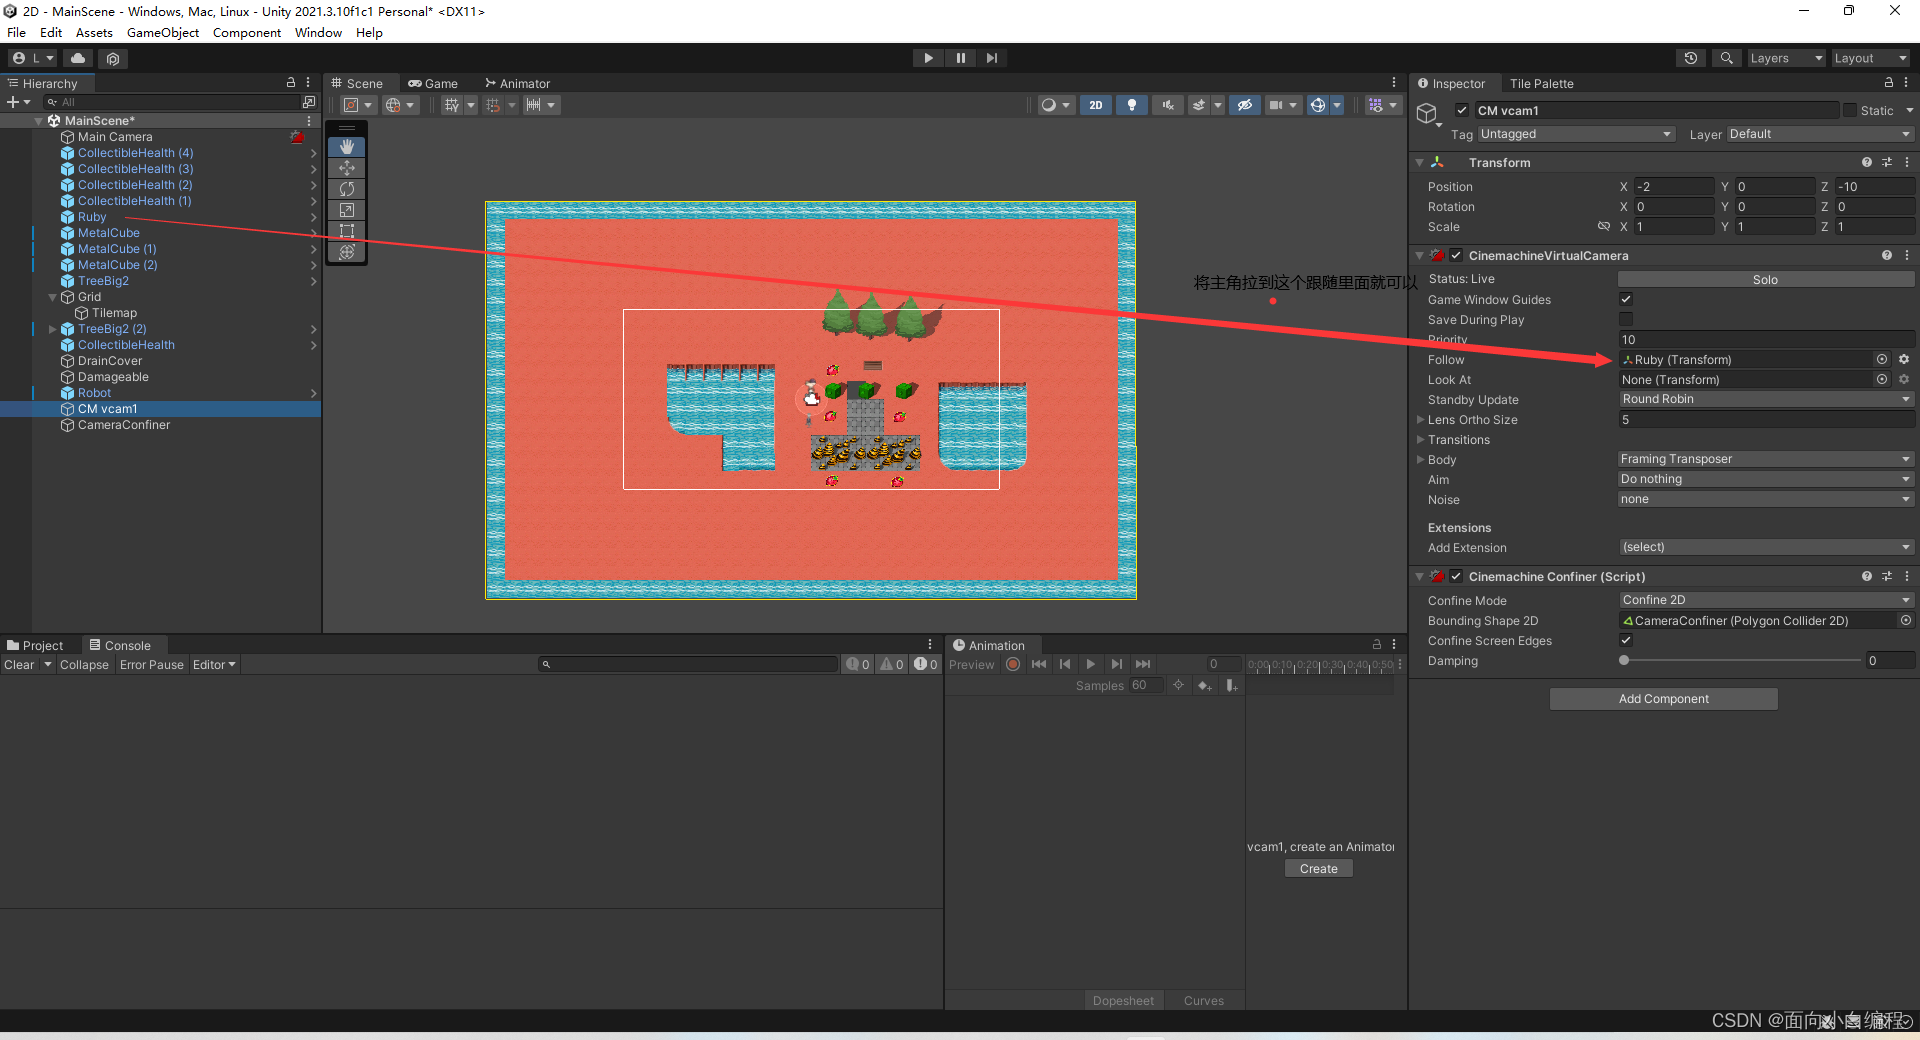Toggle the Static checkbox
This screenshot has height=1040, width=1920.
click(1850, 111)
